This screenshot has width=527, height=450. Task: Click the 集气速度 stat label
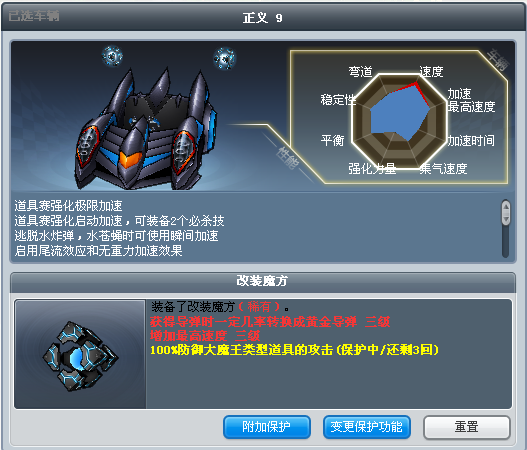443,168
